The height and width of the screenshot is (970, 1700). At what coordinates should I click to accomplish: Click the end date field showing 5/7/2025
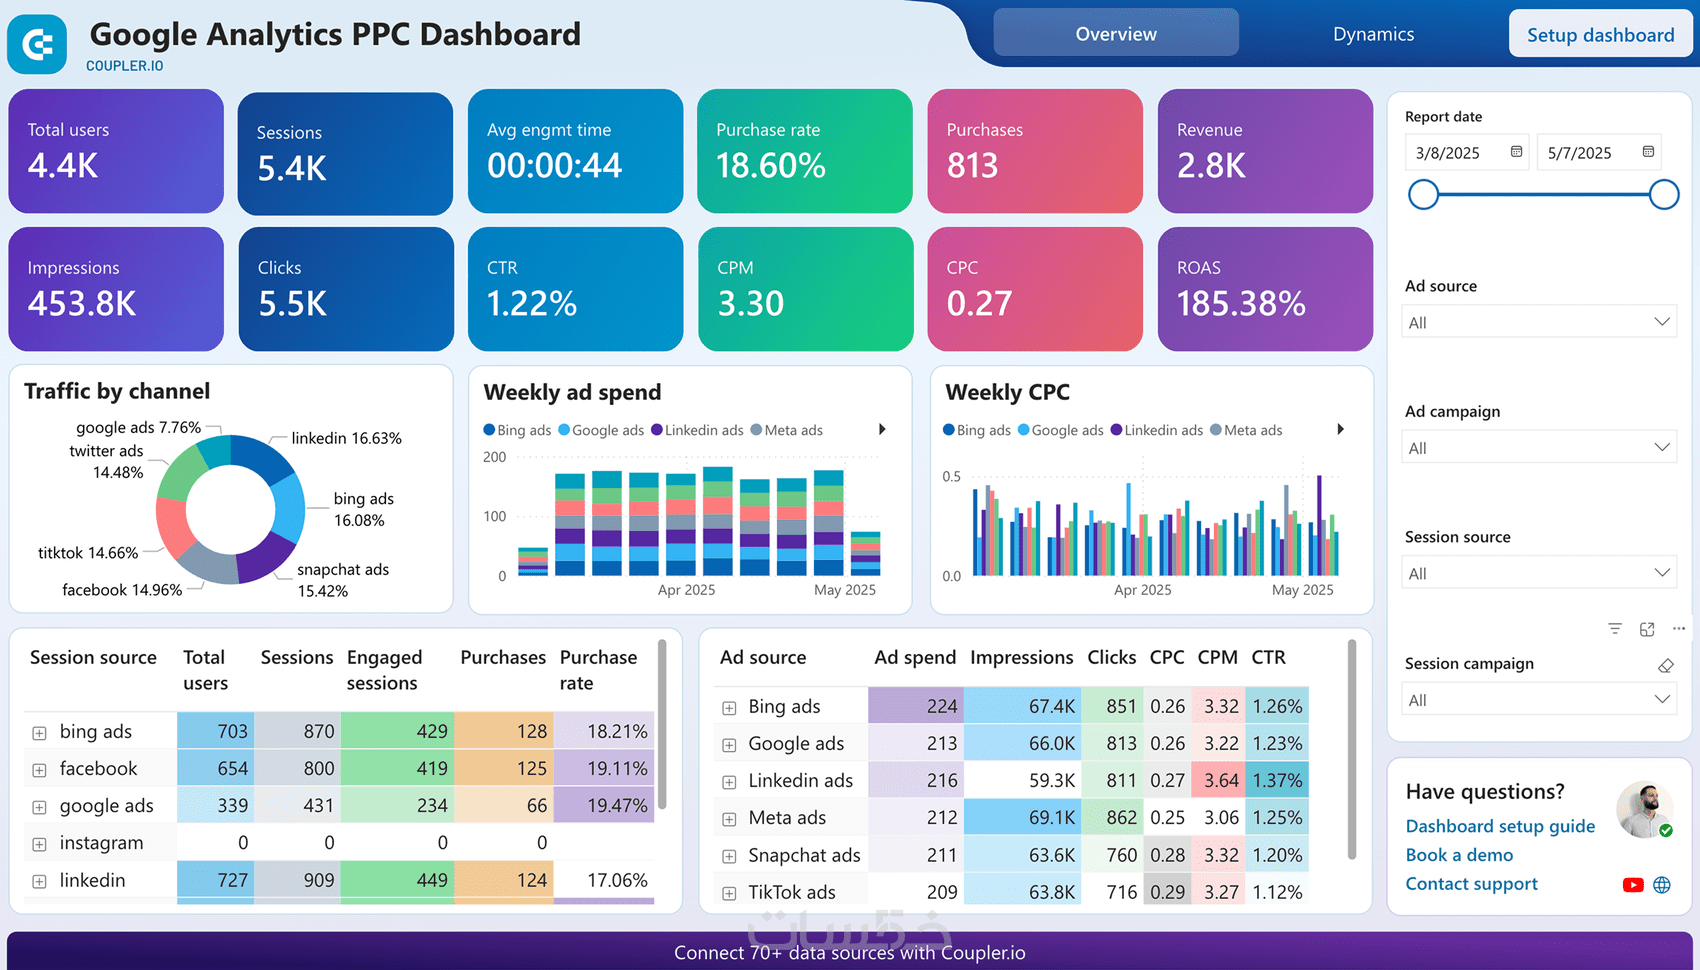(1599, 152)
